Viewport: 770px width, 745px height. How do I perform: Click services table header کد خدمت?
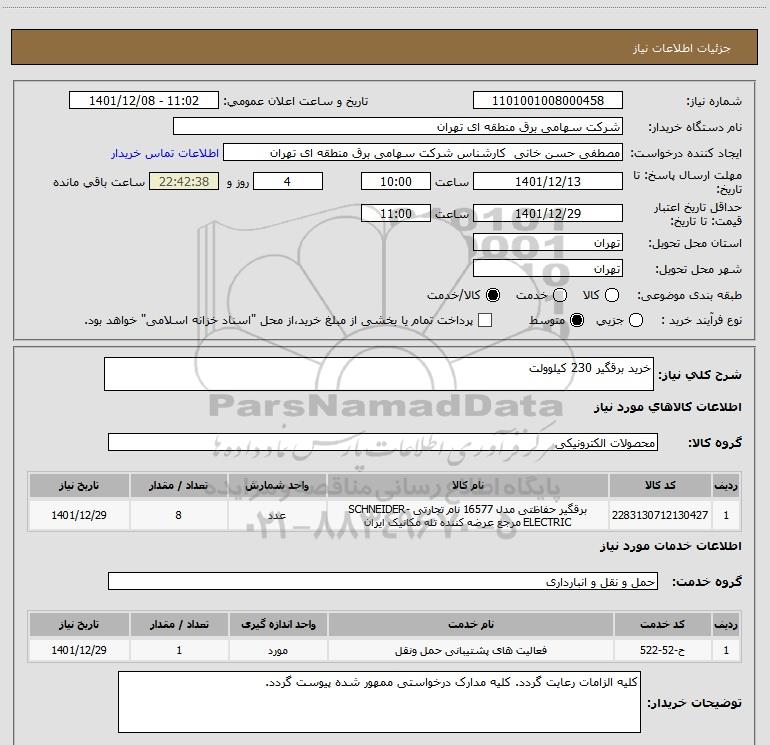pos(662,624)
